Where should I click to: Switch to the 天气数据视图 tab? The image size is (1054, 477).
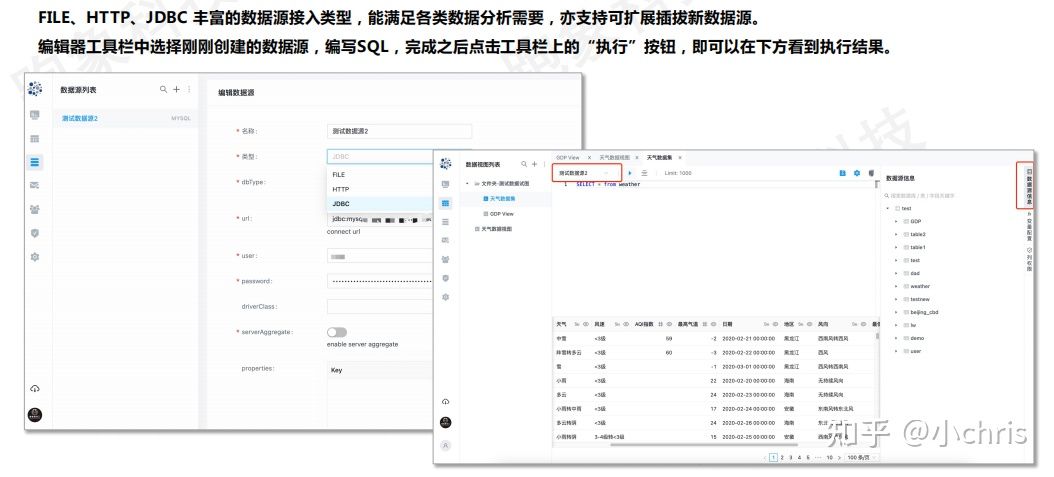[616, 157]
